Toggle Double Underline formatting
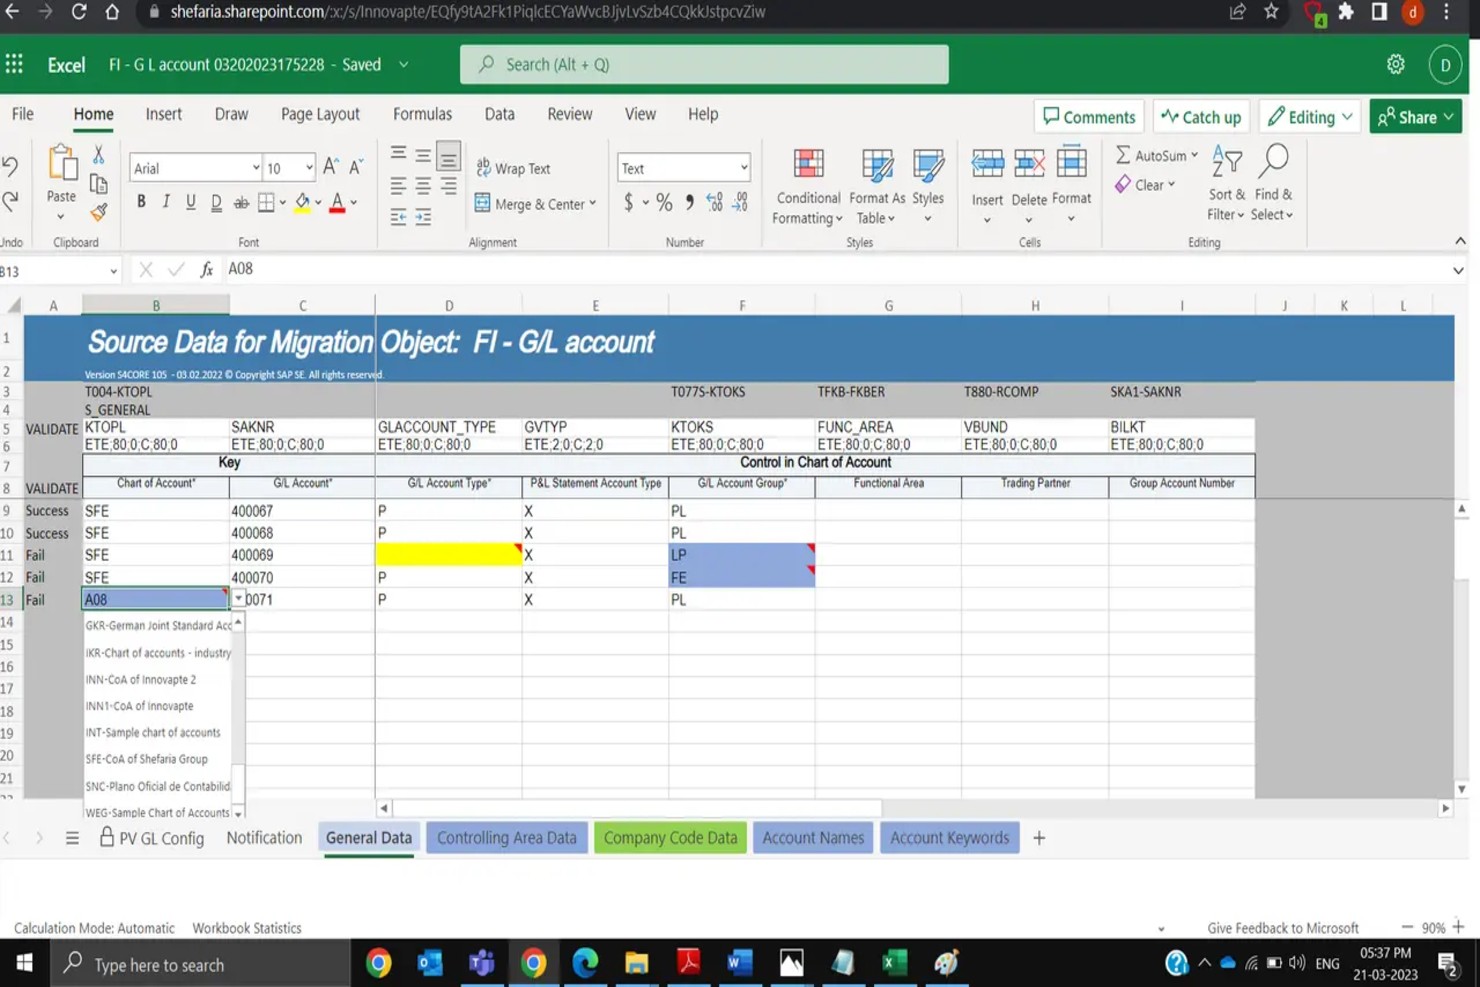This screenshot has width=1480, height=987. pos(216,202)
